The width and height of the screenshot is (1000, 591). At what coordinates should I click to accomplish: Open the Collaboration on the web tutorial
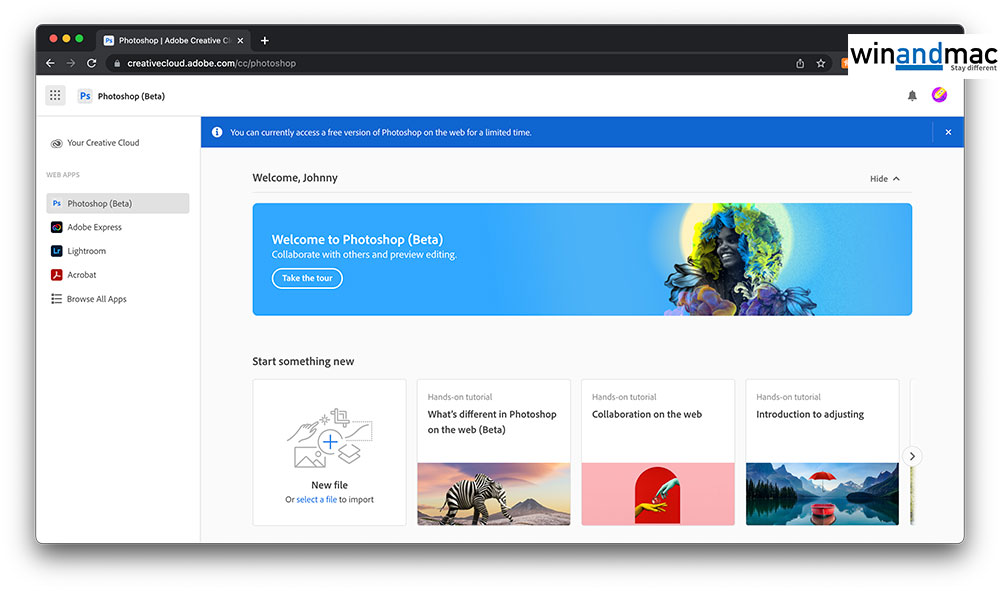pyautogui.click(x=657, y=452)
